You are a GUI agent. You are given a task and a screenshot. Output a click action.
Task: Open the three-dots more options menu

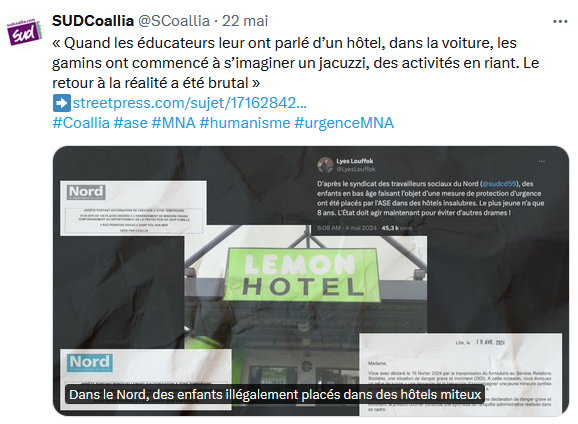[560, 22]
